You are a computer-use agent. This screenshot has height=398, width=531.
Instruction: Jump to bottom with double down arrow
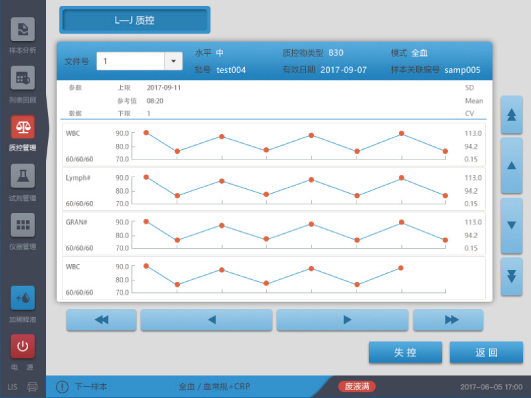[x=511, y=276]
